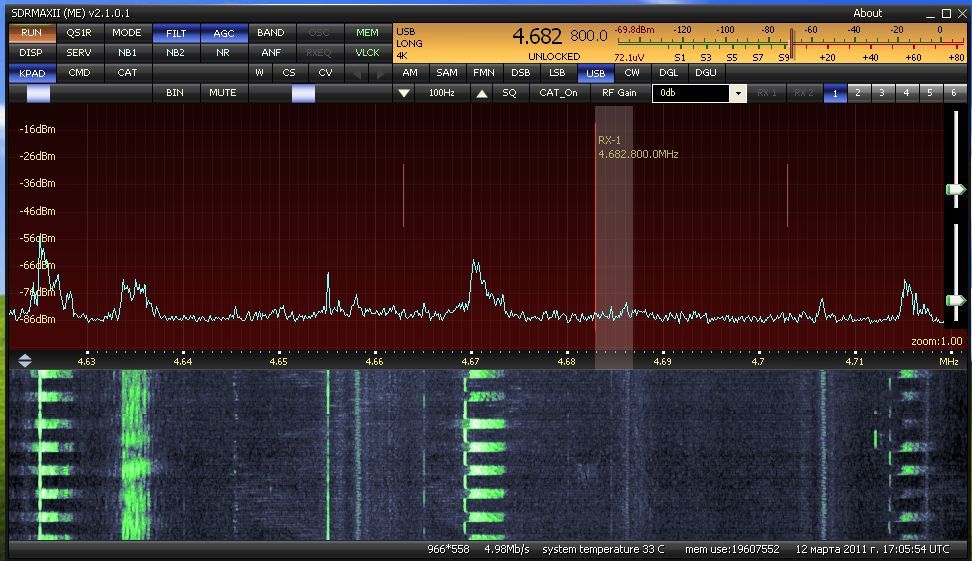Toggle the NB1 noise blanker
972x561 pixels.
(x=128, y=52)
